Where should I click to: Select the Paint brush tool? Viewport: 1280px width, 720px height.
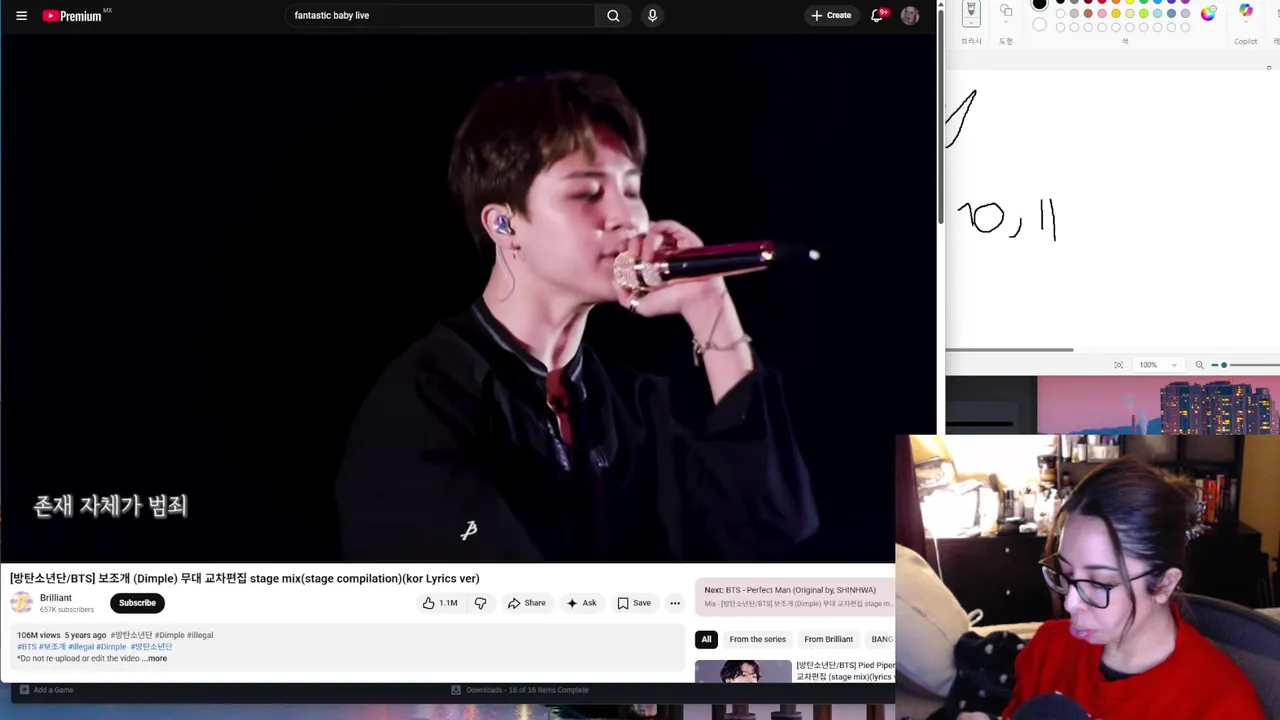pyautogui.click(x=971, y=9)
